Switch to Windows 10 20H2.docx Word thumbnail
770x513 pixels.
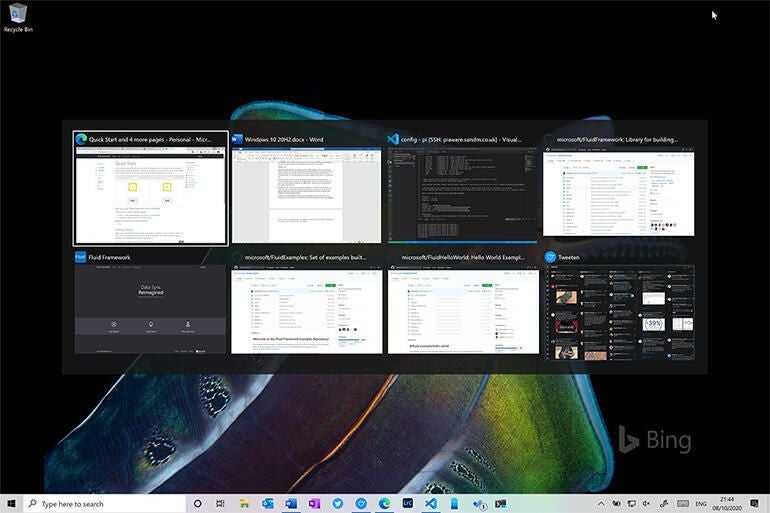(306, 188)
